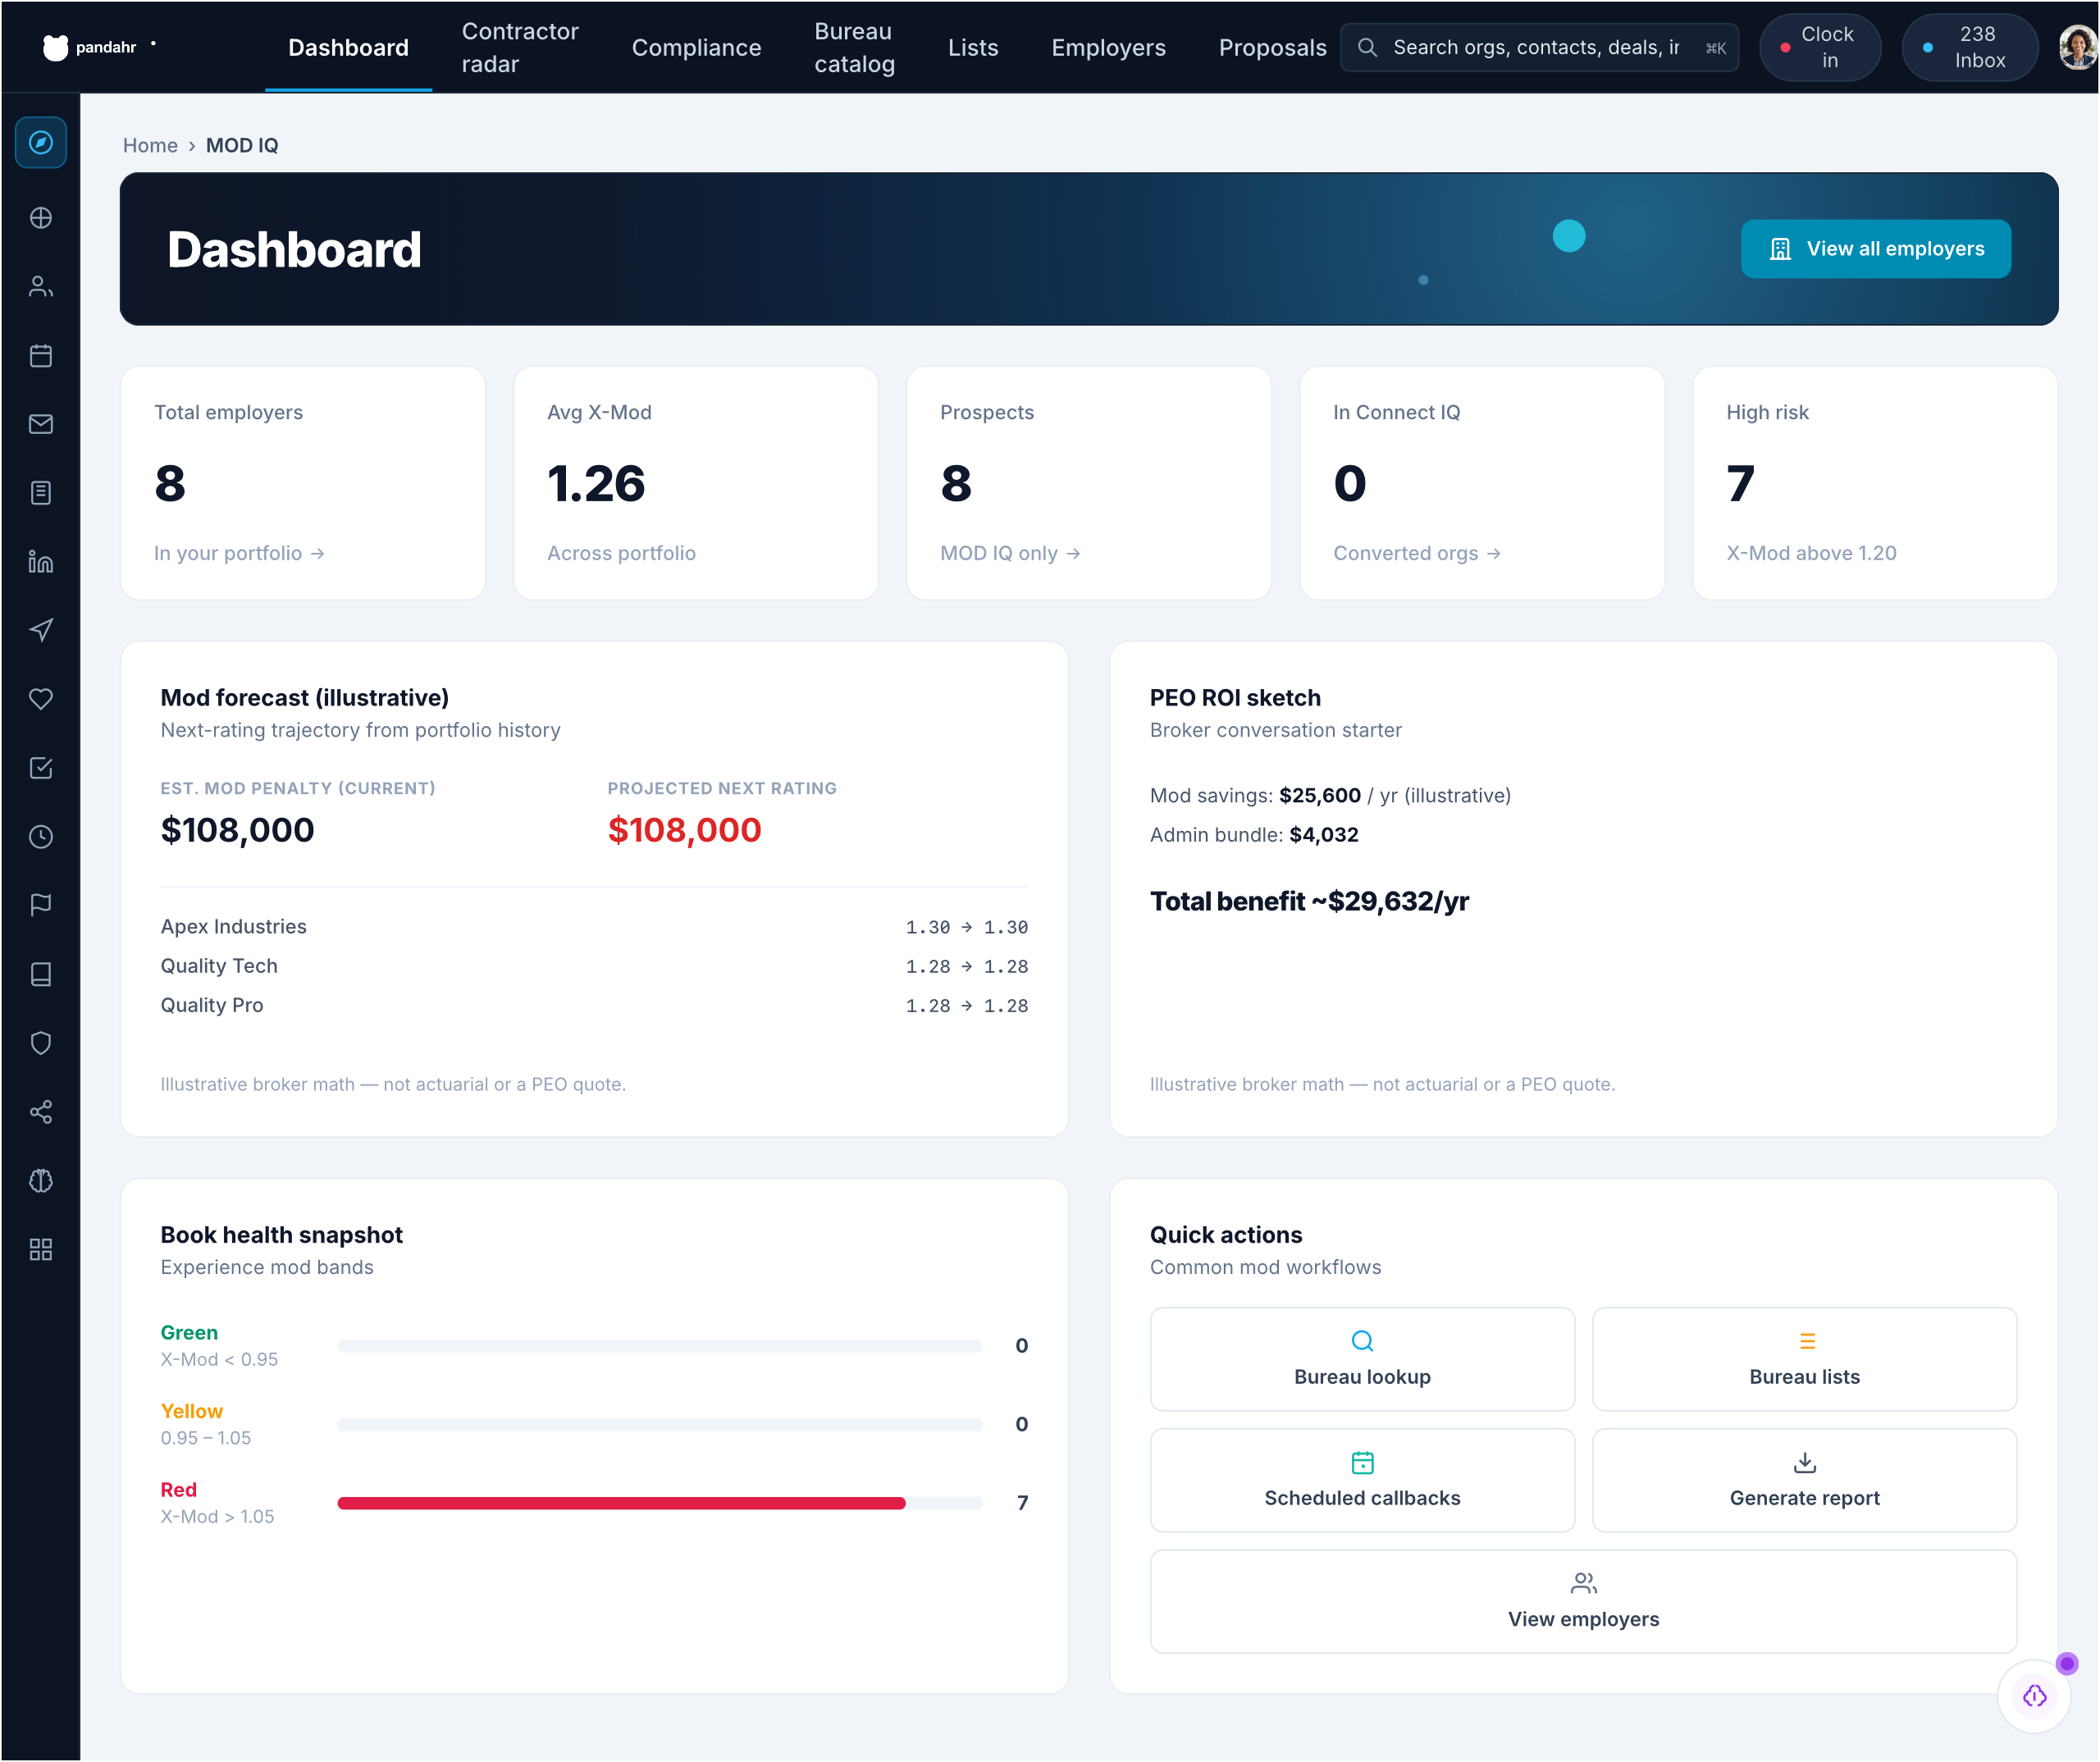Image resolution: width=2100 pixels, height=1762 pixels.
Task: Open the Bureau catalog tab
Action: click(x=854, y=47)
